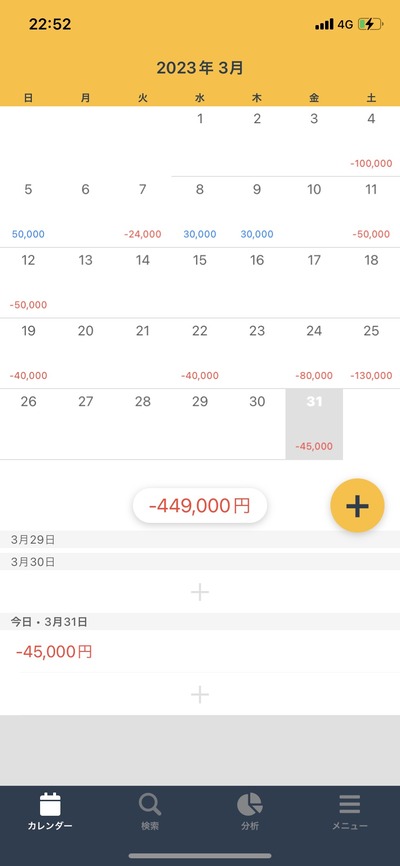Tap the plus under 3月30日
Viewport: 400px width, 866px height.
pyautogui.click(x=200, y=592)
